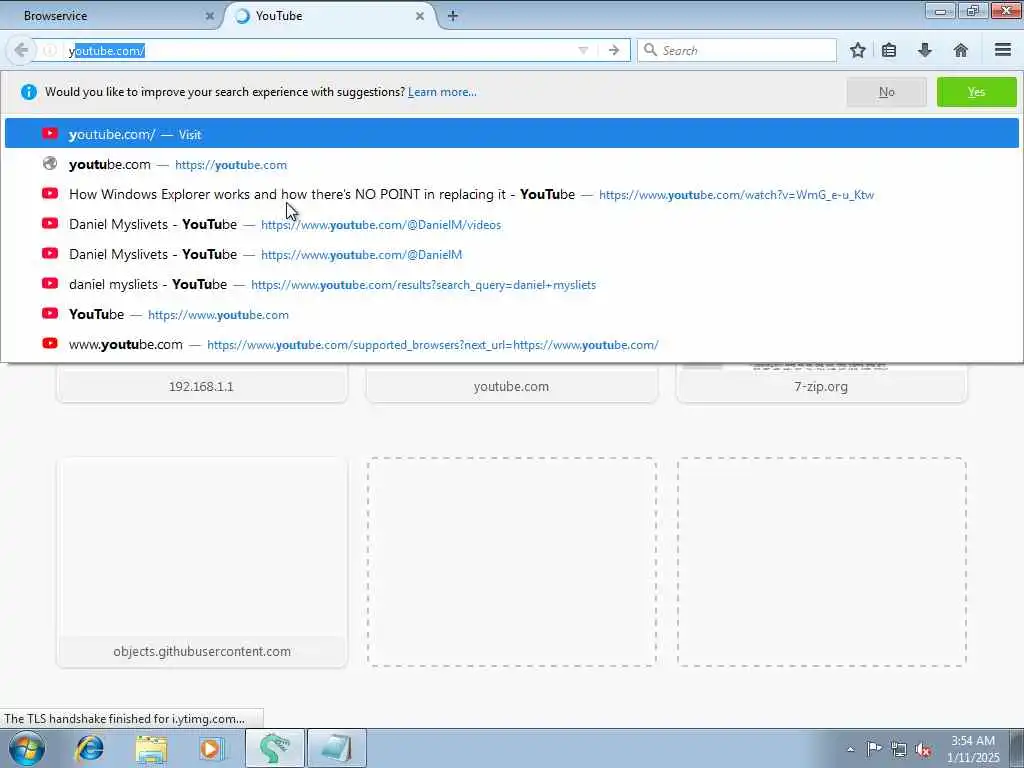Open the objects.githubusercontent.com tile
Viewport: 1024px width, 768px height.
pos(202,562)
